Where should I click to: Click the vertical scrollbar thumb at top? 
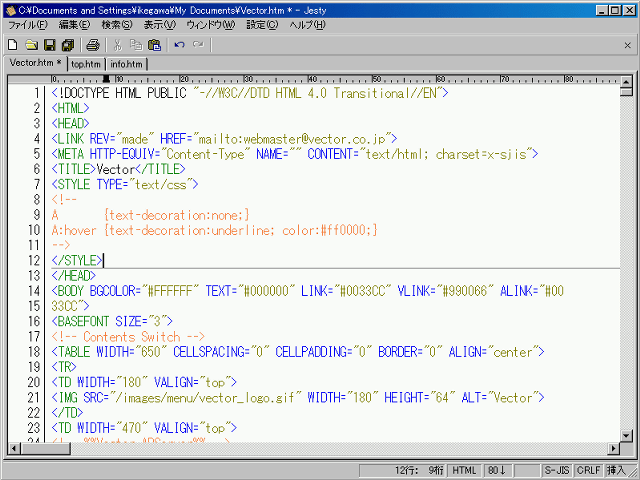tap(626, 91)
